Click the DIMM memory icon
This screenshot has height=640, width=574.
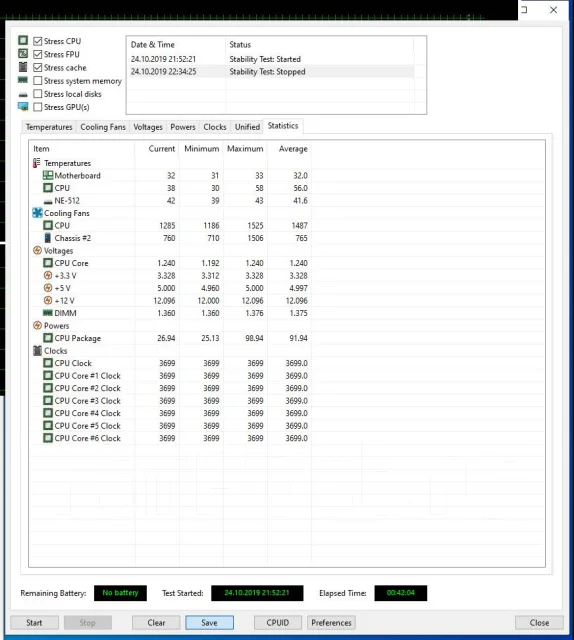click(x=48, y=313)
